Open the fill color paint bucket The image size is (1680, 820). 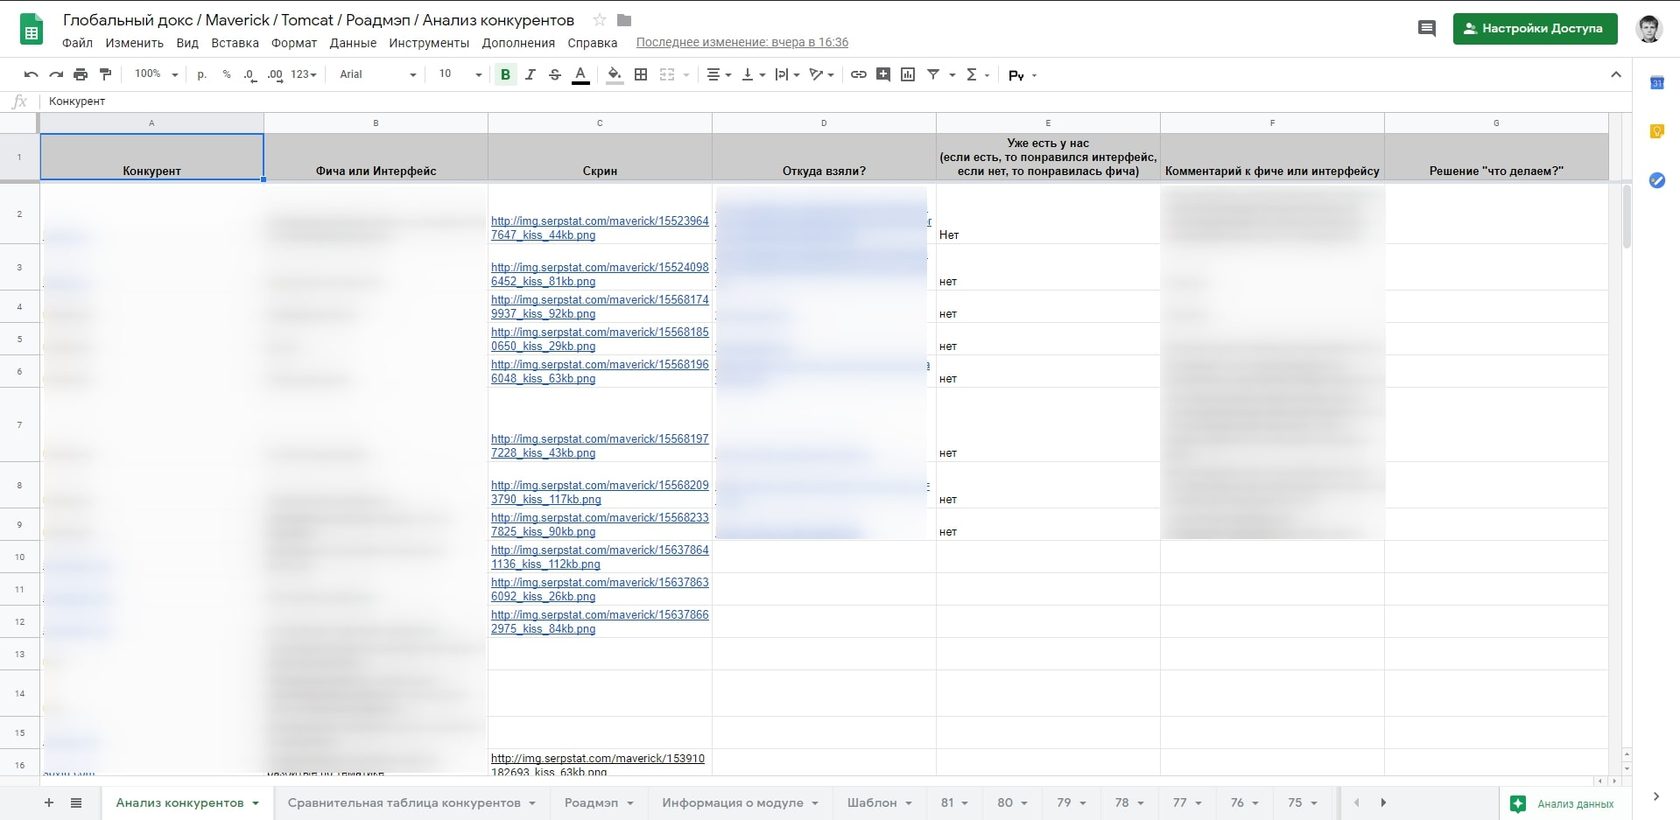click(614, 74)
